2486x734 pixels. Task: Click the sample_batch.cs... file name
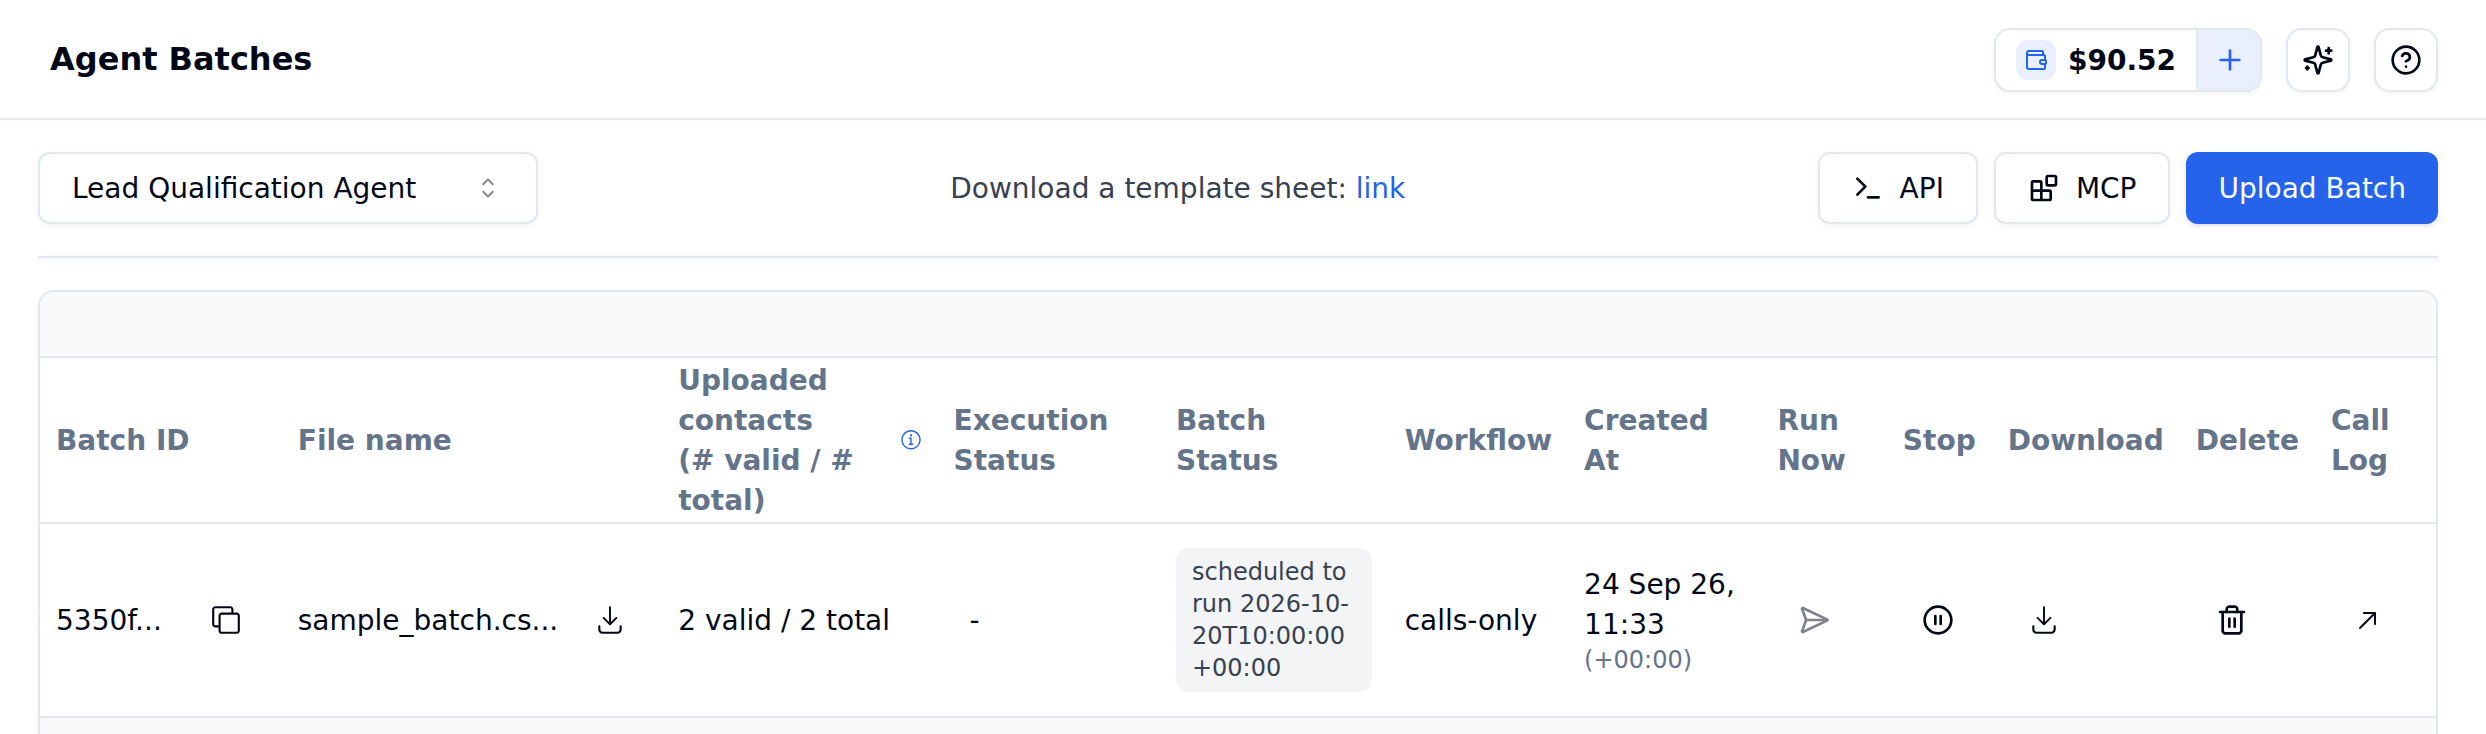427,620
